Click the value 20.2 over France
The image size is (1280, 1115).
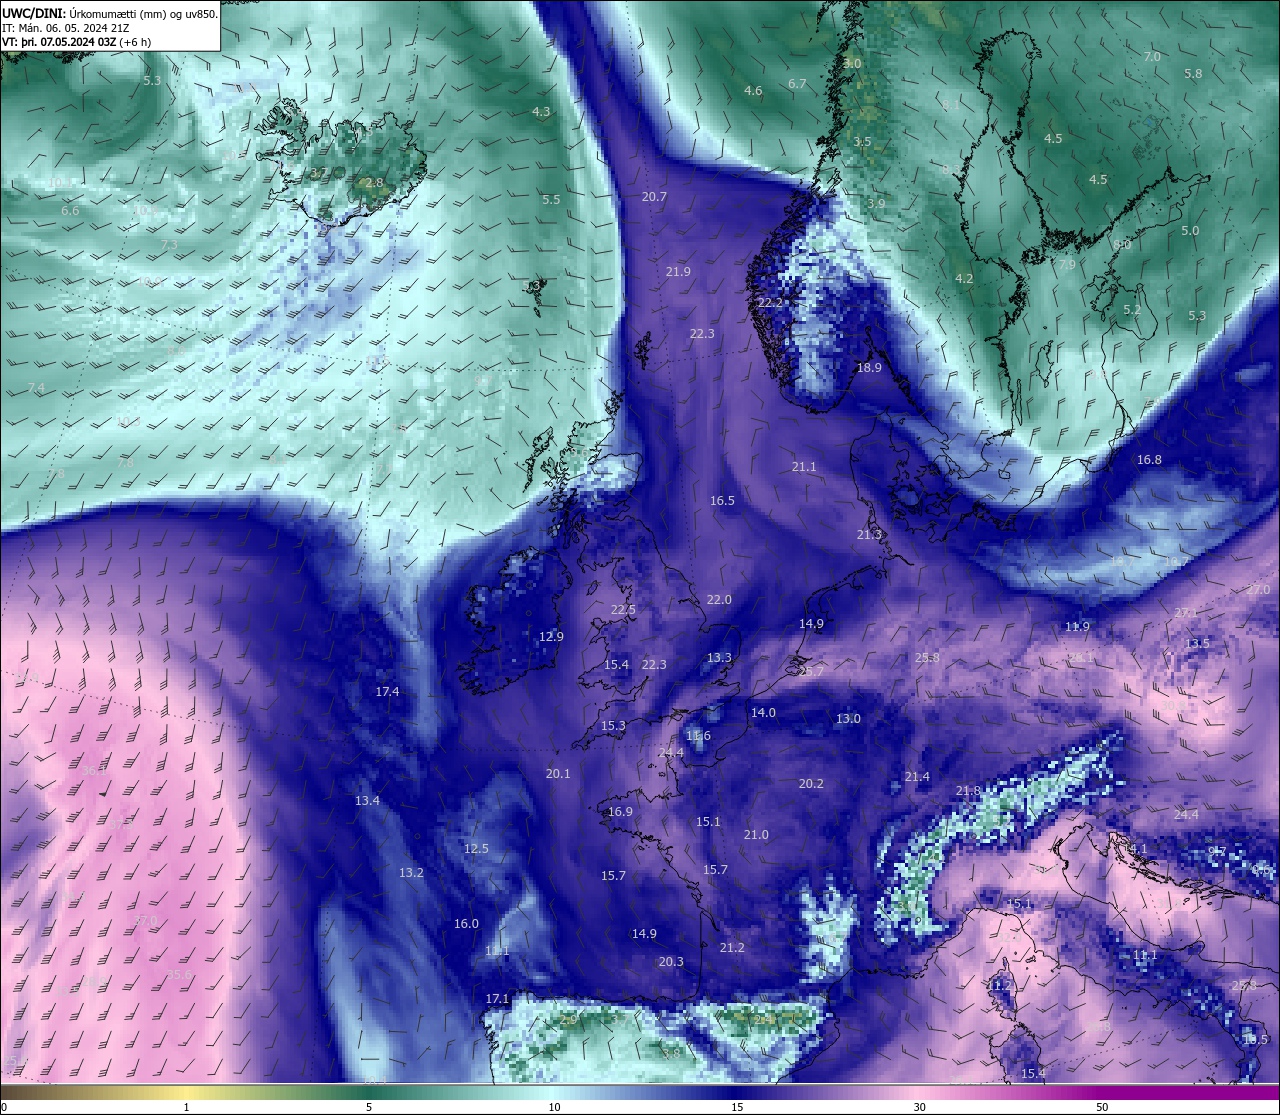[811, 784]
